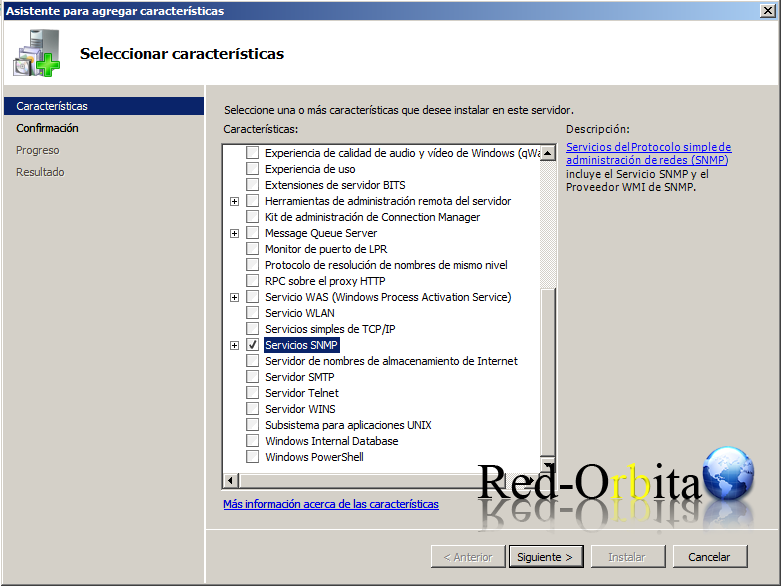The height and width of the screenshot is (586, 781).
Task: Open the SNMP services description link
Action: coord(648,153)
